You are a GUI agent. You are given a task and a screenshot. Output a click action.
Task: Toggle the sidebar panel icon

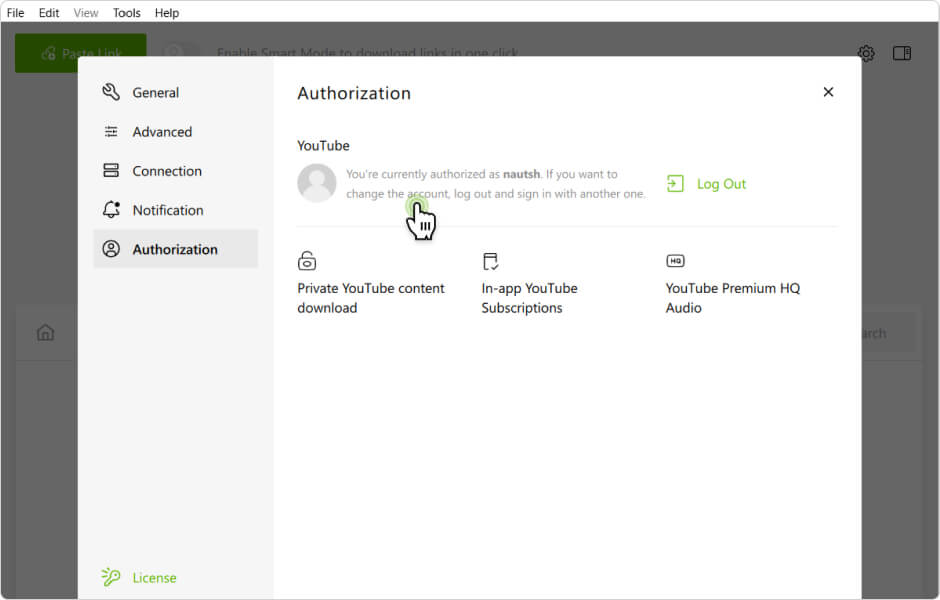(x=902, y=53)
